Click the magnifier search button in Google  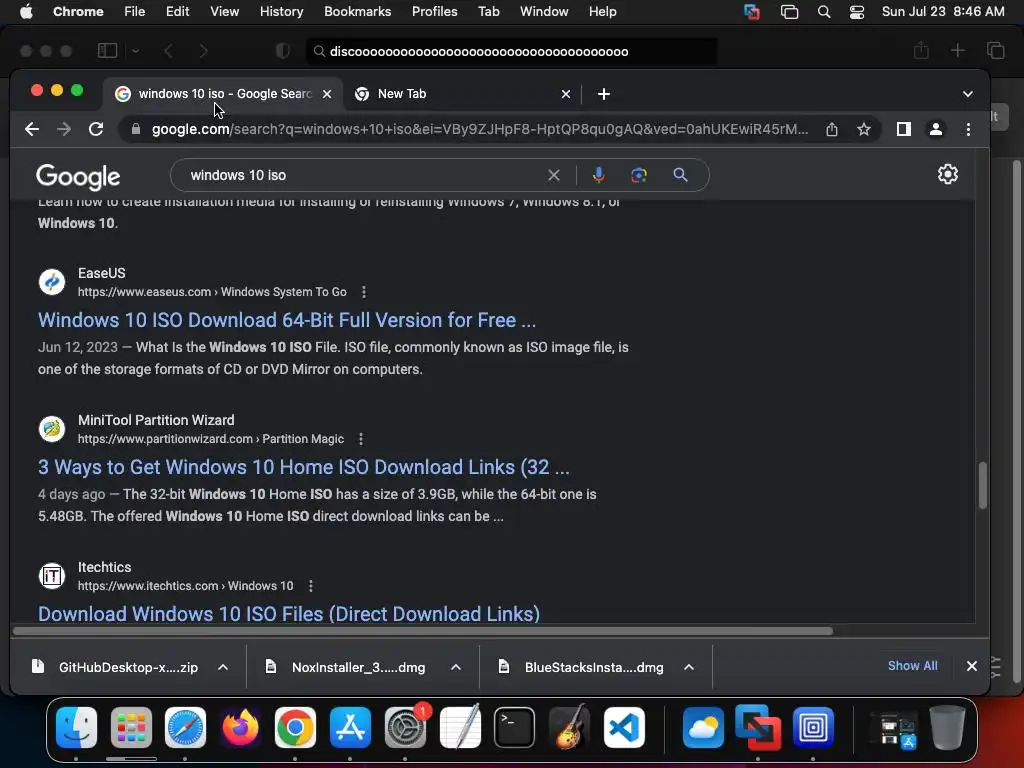[x=680, y=175]
